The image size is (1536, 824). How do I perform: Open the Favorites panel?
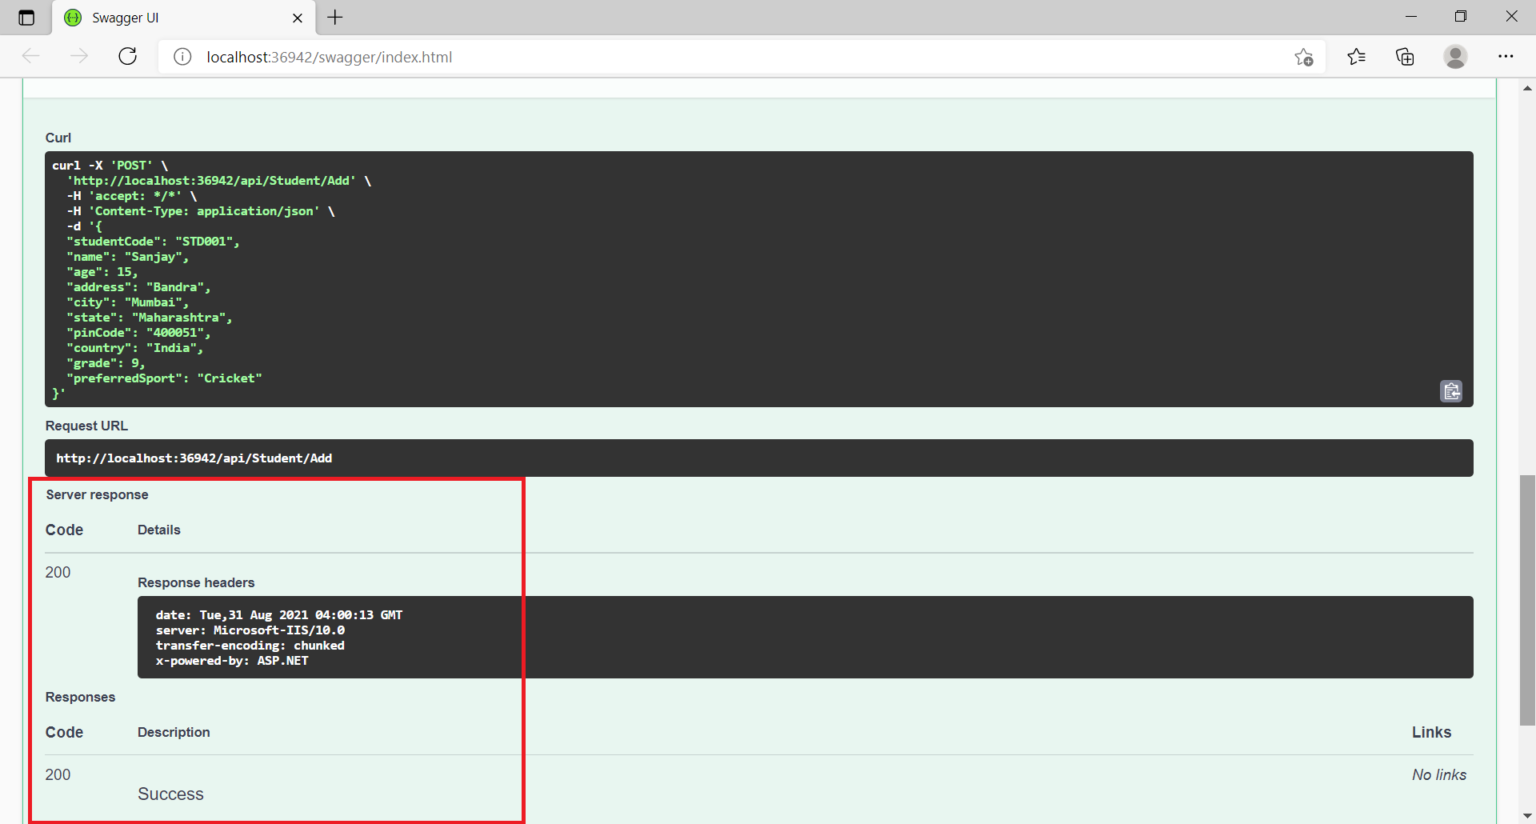pyautogui.click(x=1356, y=56)
